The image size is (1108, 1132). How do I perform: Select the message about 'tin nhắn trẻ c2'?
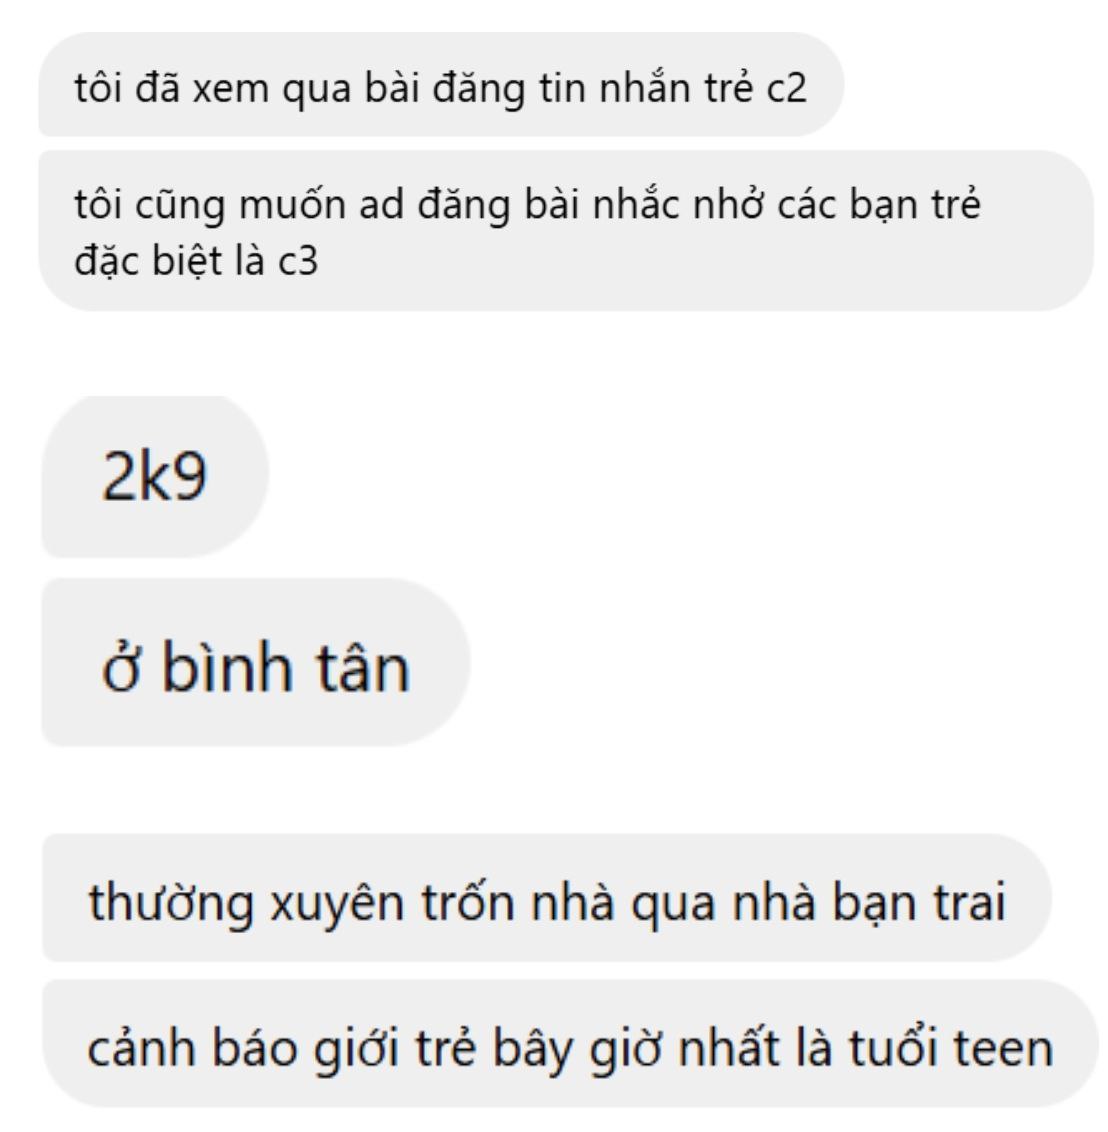click(441, 84)
